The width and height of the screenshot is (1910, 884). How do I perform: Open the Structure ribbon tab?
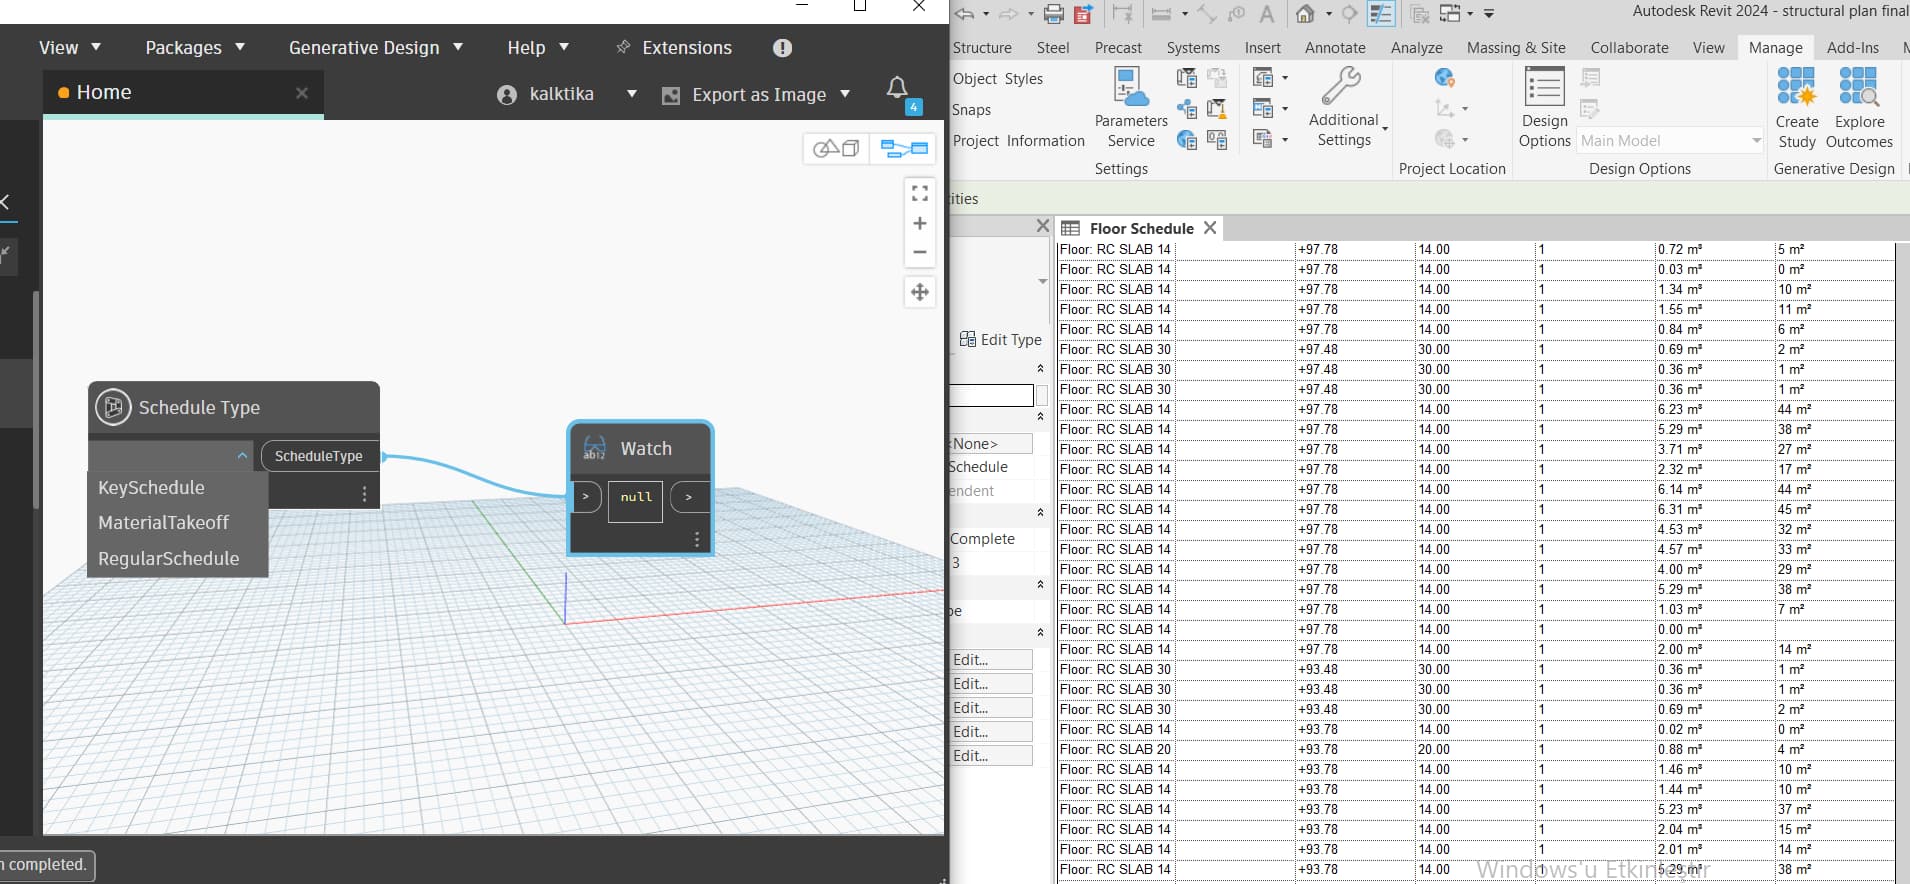coord(982,48)
